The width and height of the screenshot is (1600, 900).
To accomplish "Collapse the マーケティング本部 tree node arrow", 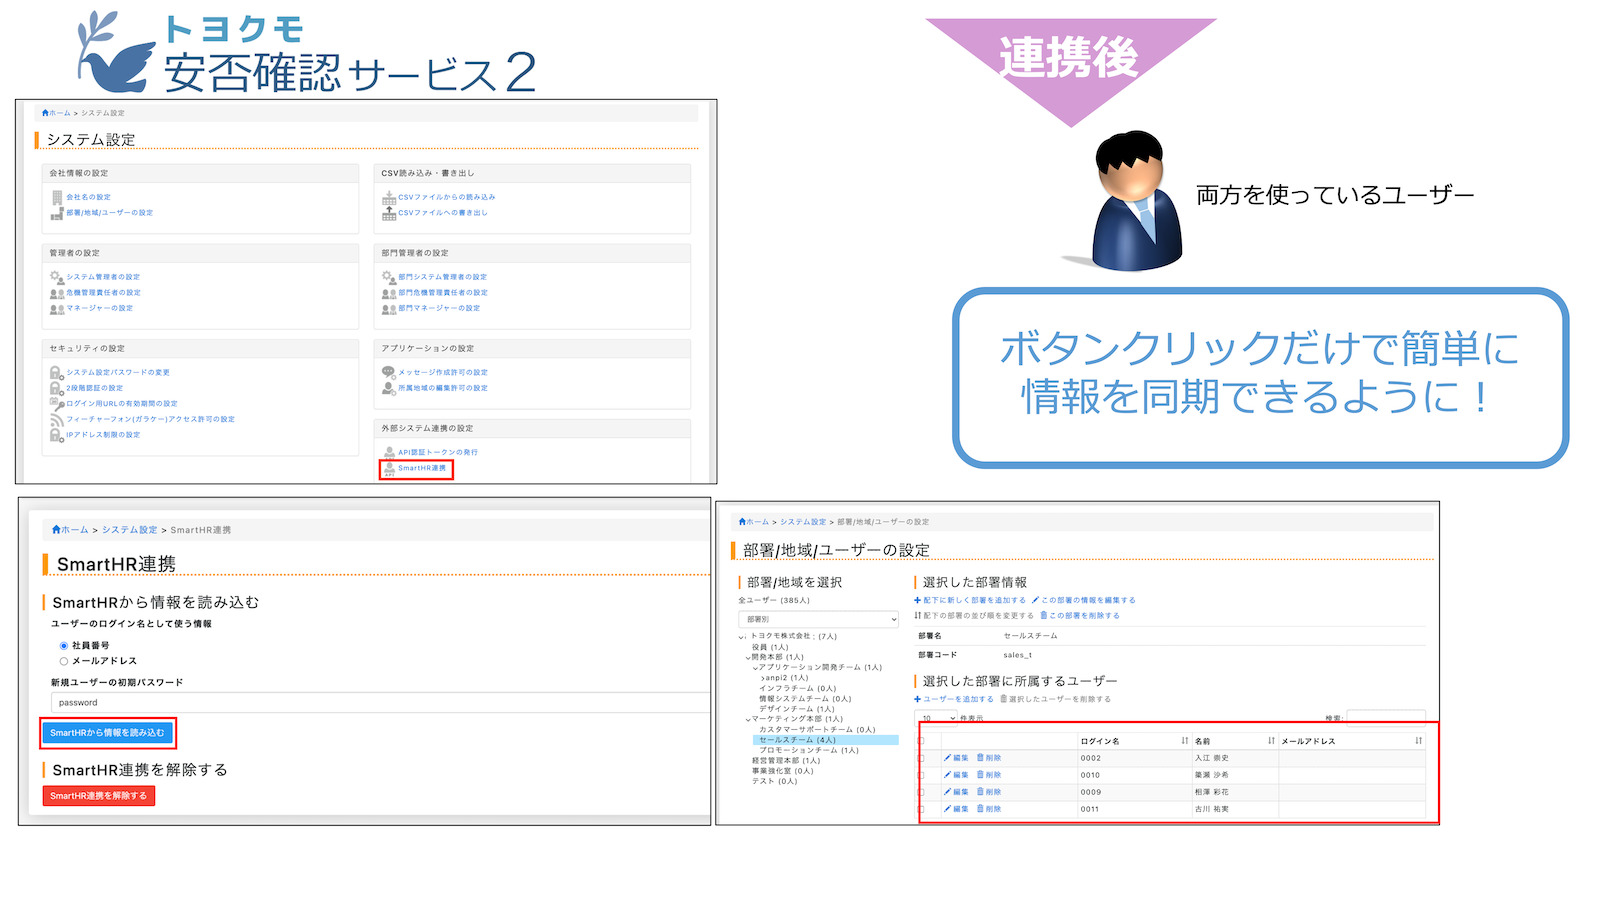I will (x=747, y=720).
